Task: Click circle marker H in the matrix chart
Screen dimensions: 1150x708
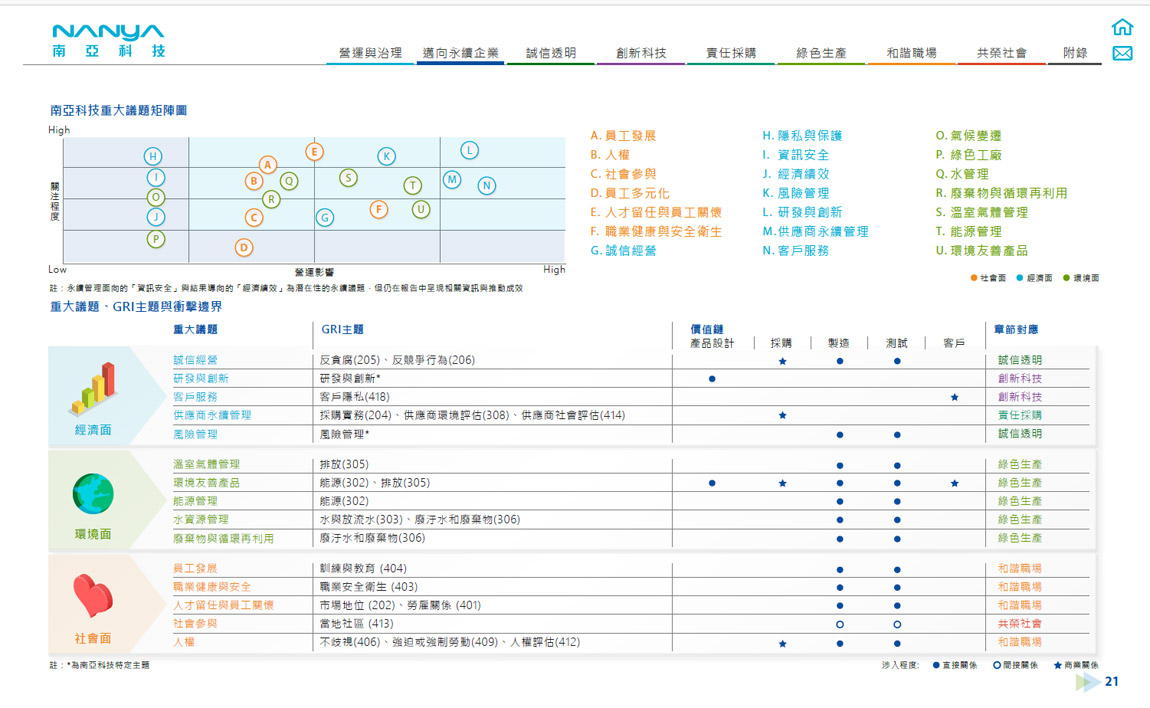Action: [x=153, y=156]
